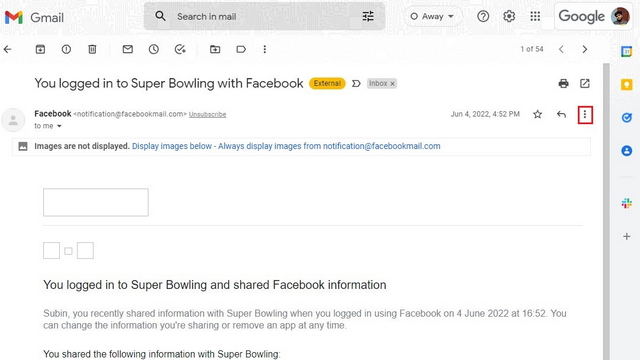Open Google Keep side panel
This screenshot has width=640, height=360.
tap(627, 85)
